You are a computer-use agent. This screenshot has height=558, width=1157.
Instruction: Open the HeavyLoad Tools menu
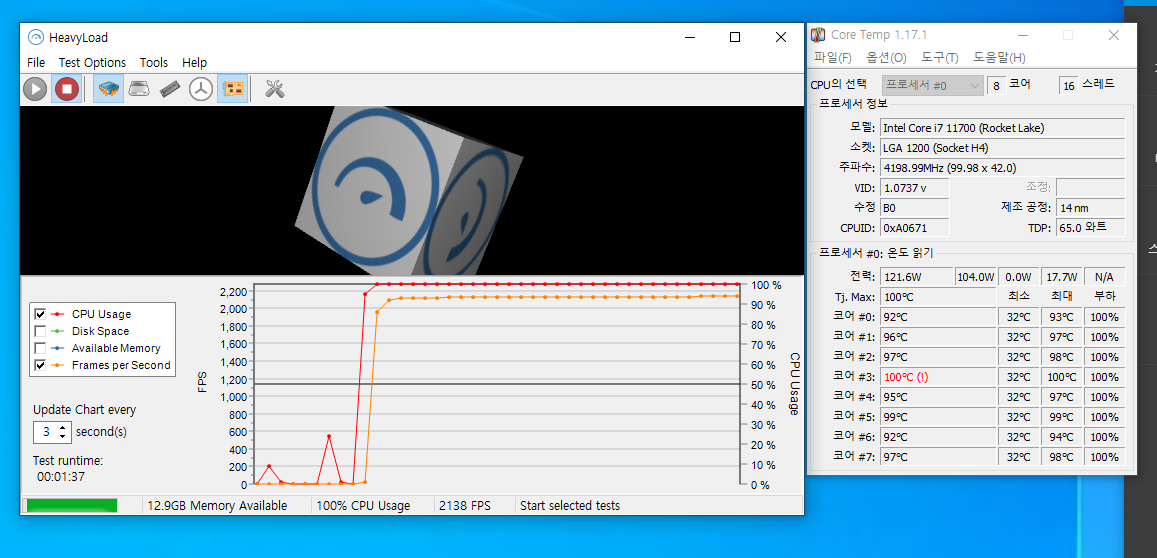click(154, 63)
